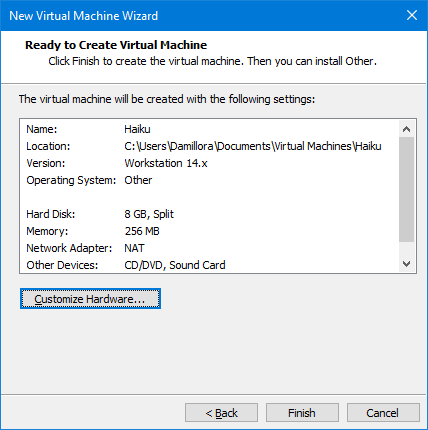Click the Other Devices CD/DVD Sound Card row
428x430 pixels.
(x=209, y=265)
